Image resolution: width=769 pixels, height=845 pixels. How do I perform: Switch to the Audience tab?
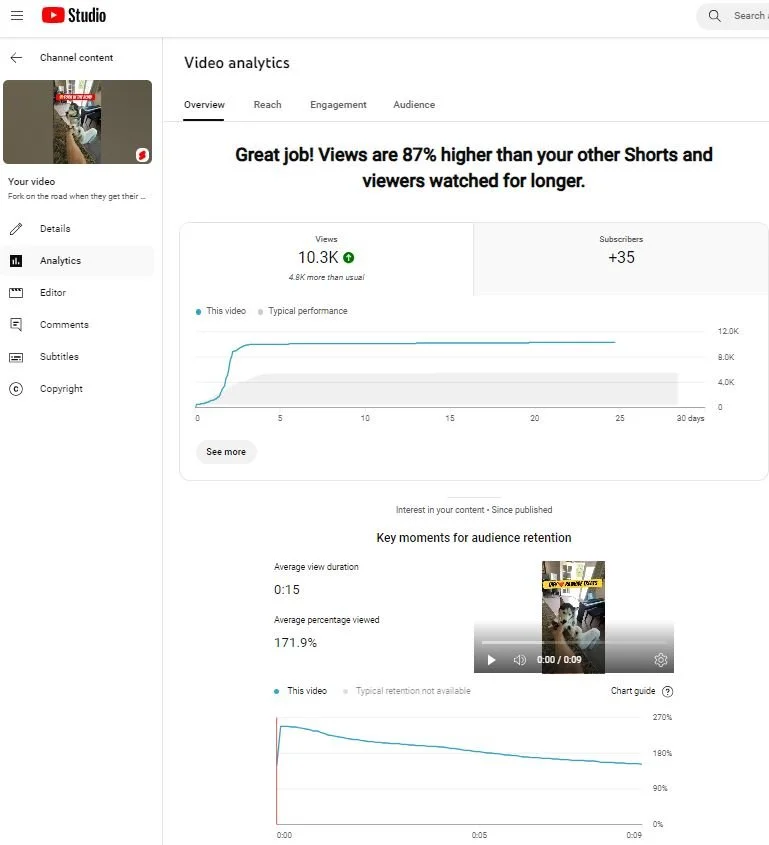point(414,105)
